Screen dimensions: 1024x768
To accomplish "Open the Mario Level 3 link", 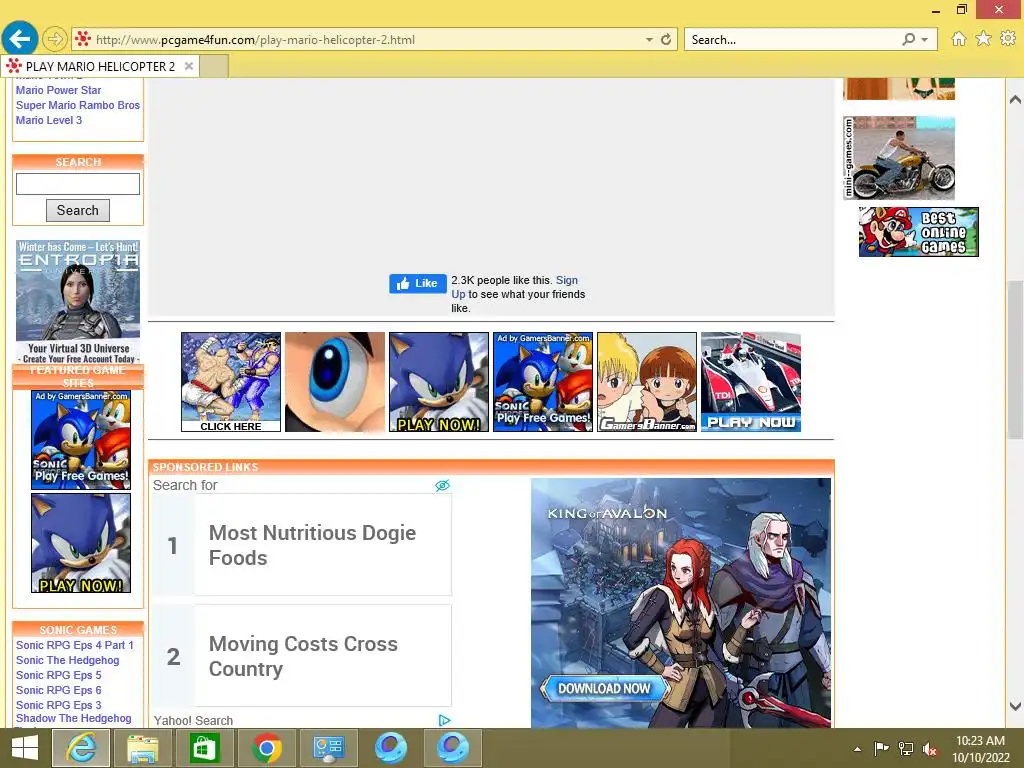I will [49, 120].
